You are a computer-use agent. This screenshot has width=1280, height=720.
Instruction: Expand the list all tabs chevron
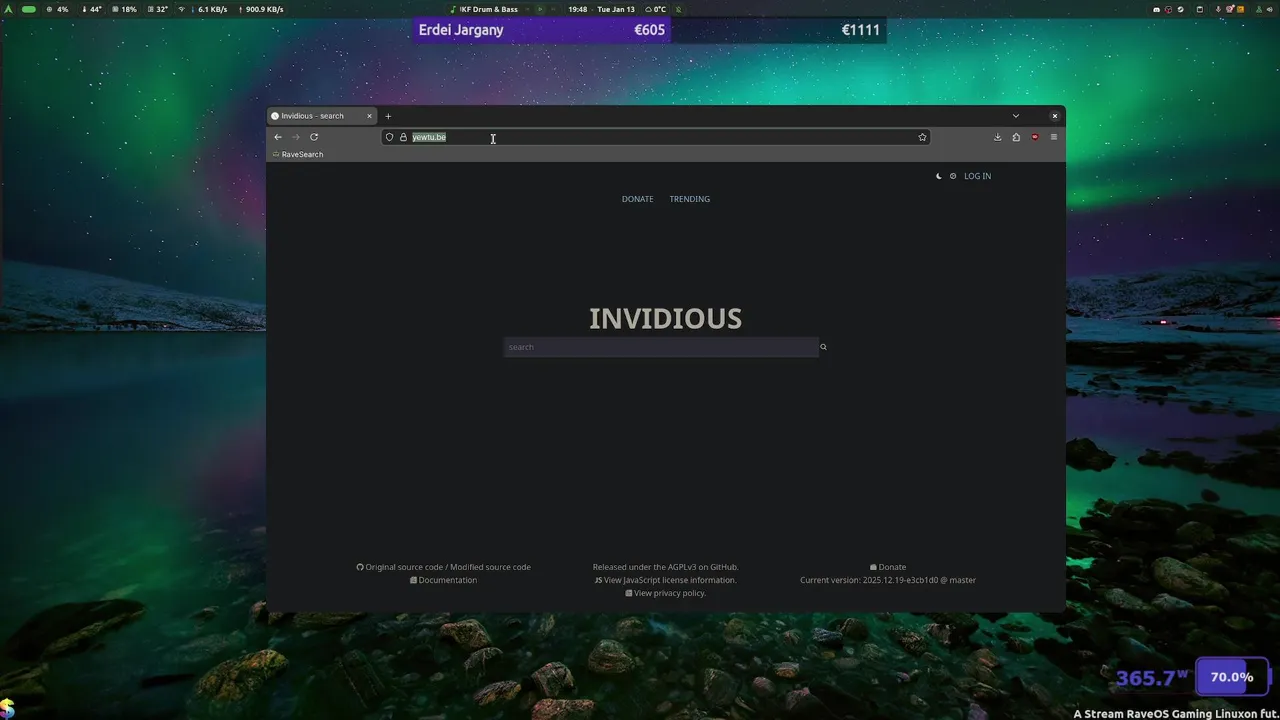1016,116
